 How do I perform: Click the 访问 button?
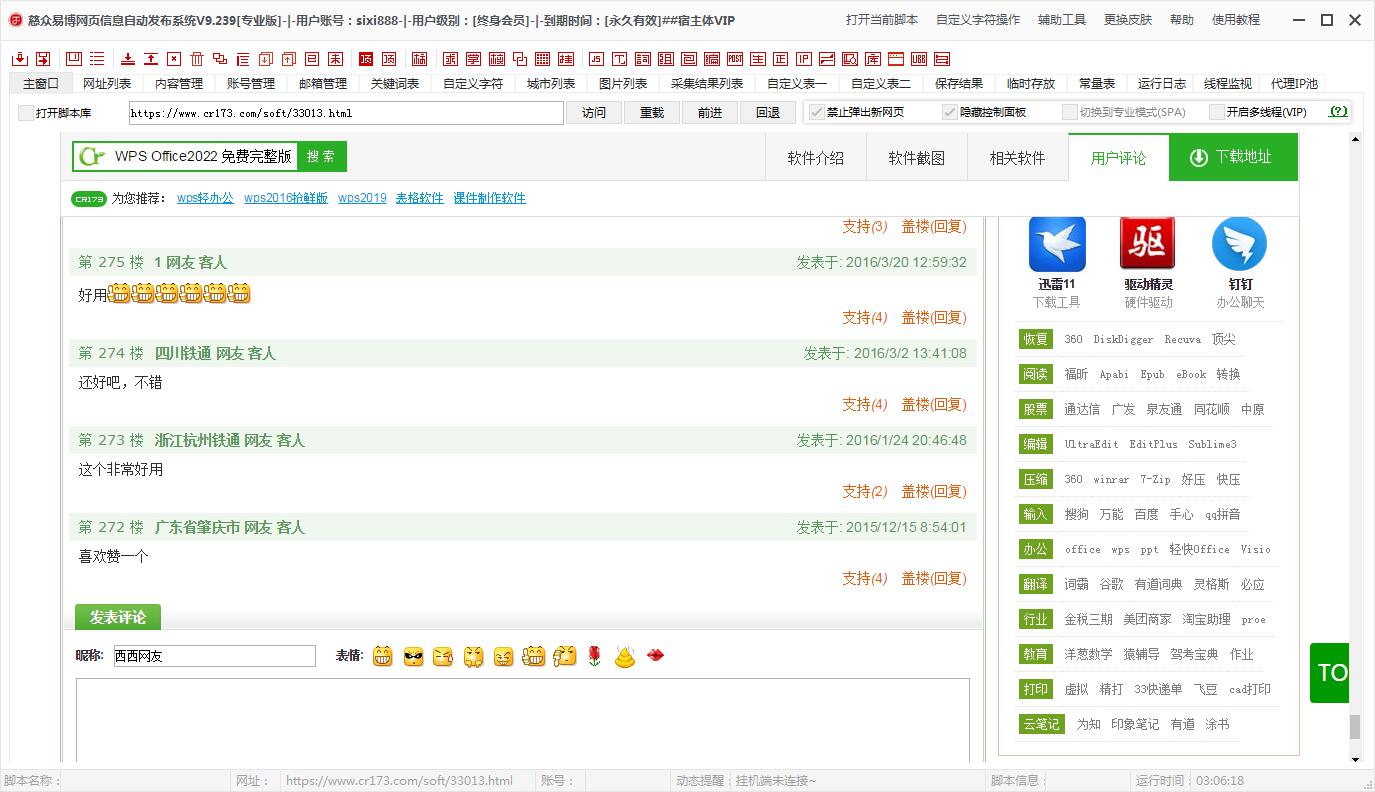coord(594,113)
